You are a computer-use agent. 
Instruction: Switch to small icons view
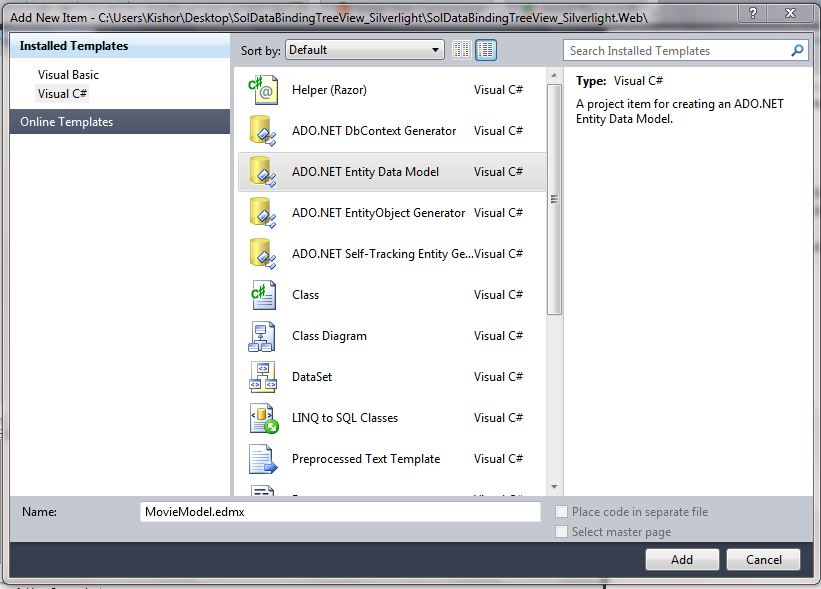pos(461,50)
